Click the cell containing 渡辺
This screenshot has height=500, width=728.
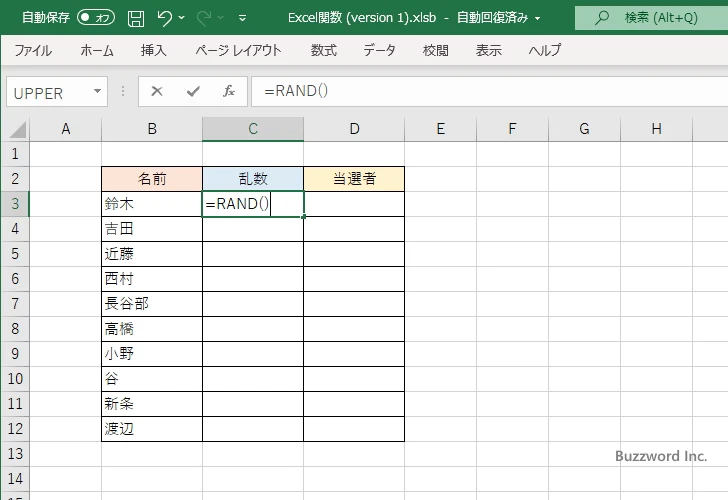click(152, 429)
